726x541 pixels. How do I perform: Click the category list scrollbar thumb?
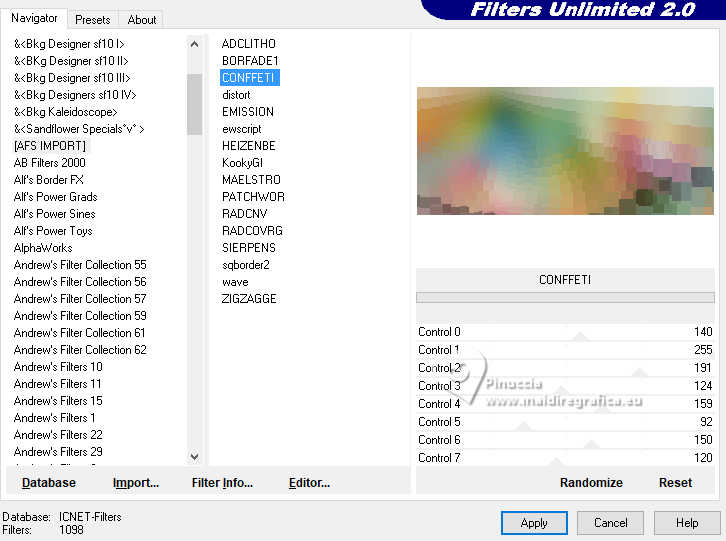[194, 104]
